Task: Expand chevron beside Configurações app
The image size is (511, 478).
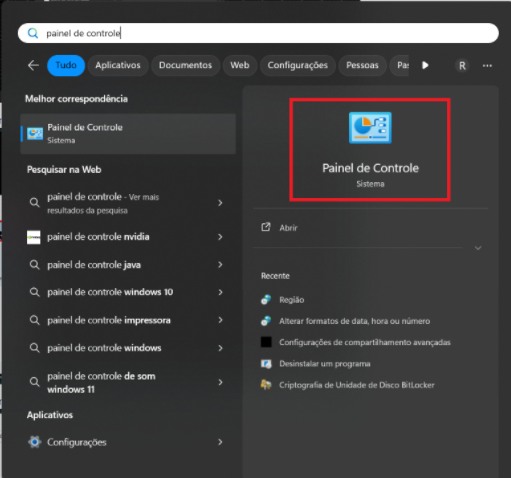Action: coord(220,442)
